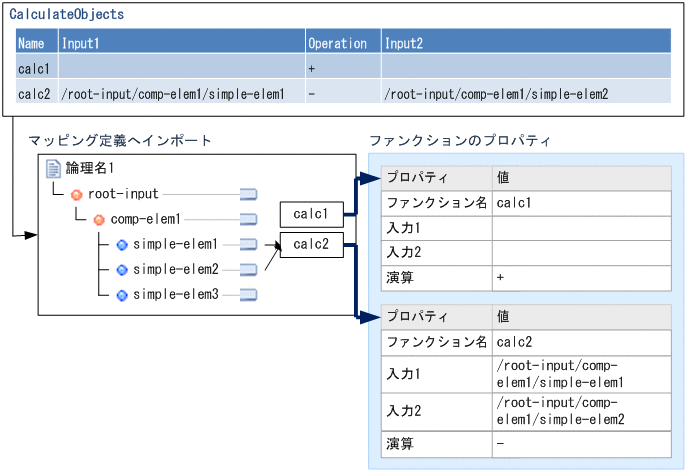
Task: Click the connector port icon for root-input
Action: (249, 194)
